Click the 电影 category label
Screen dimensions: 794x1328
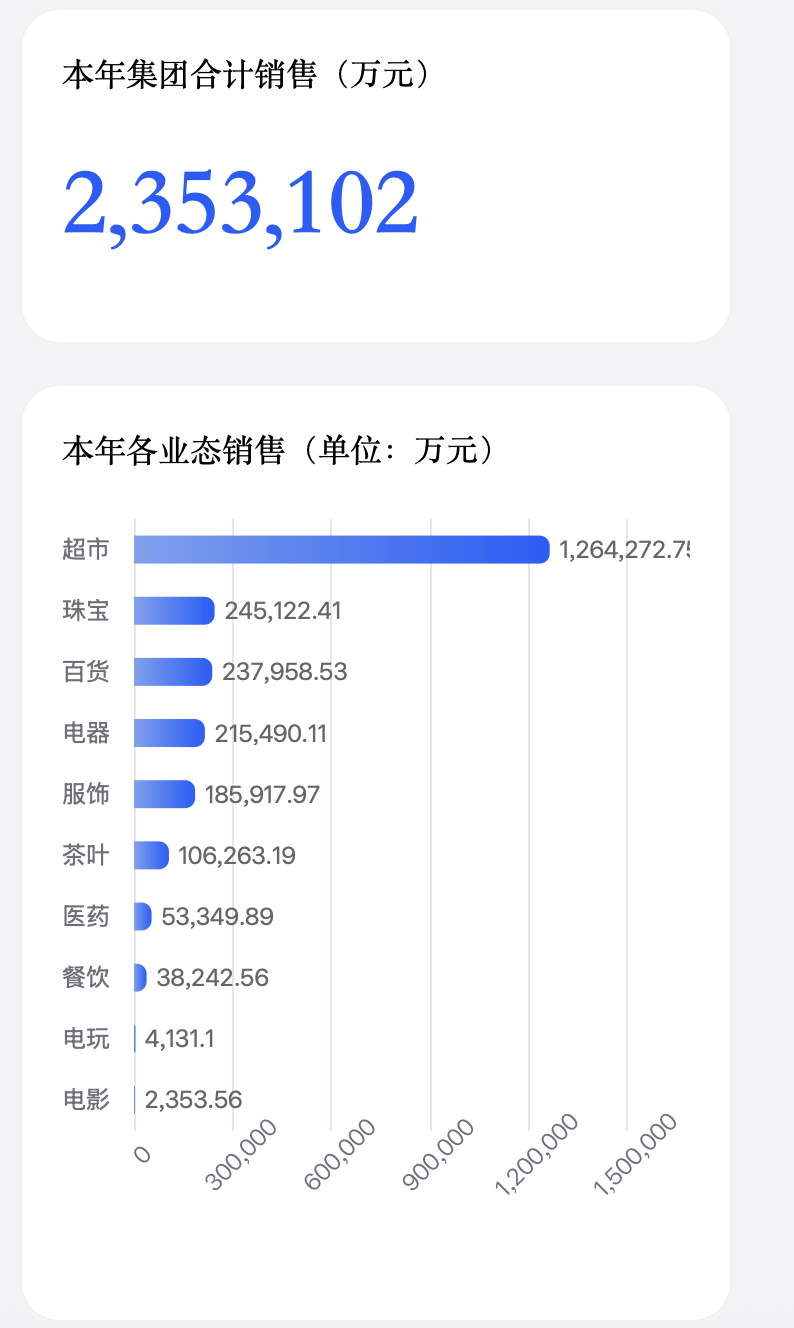(86, 1100)
